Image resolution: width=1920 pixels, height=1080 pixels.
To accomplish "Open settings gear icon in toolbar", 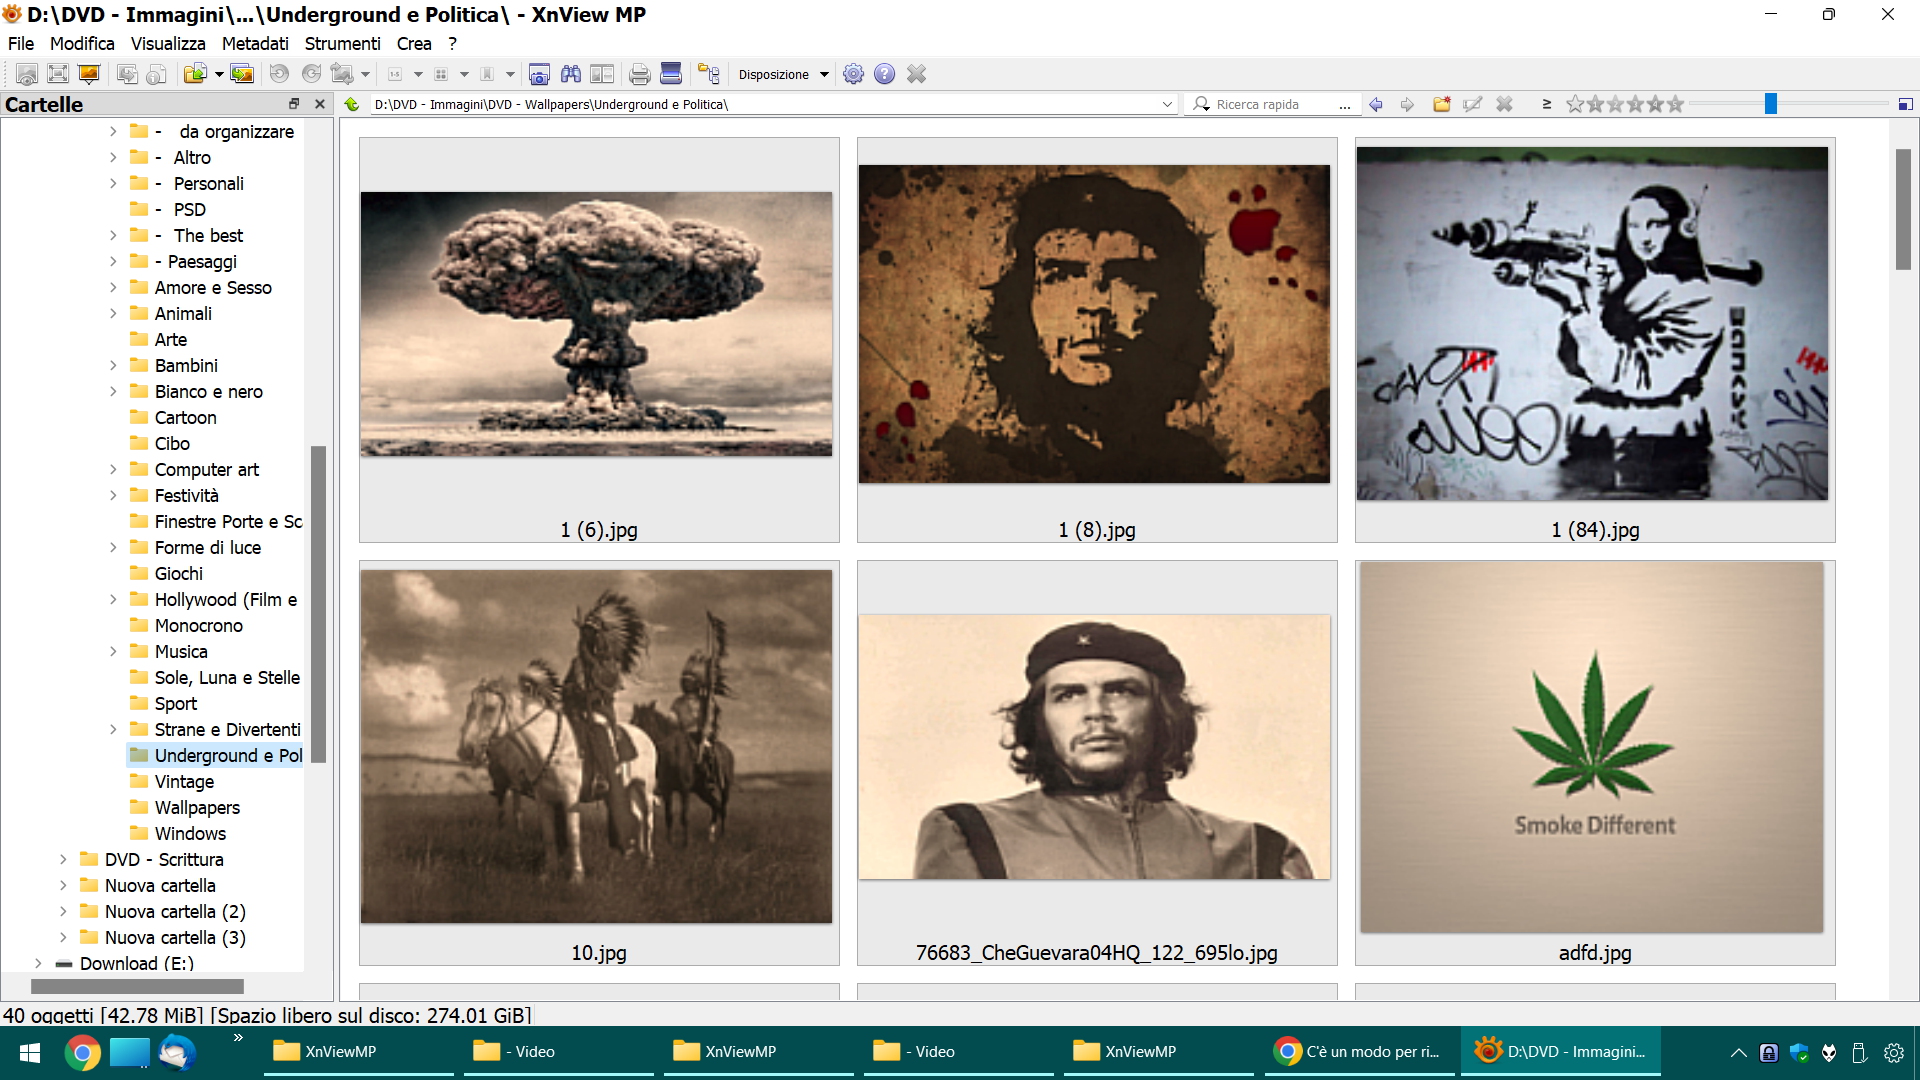I will tap(853, 74).
